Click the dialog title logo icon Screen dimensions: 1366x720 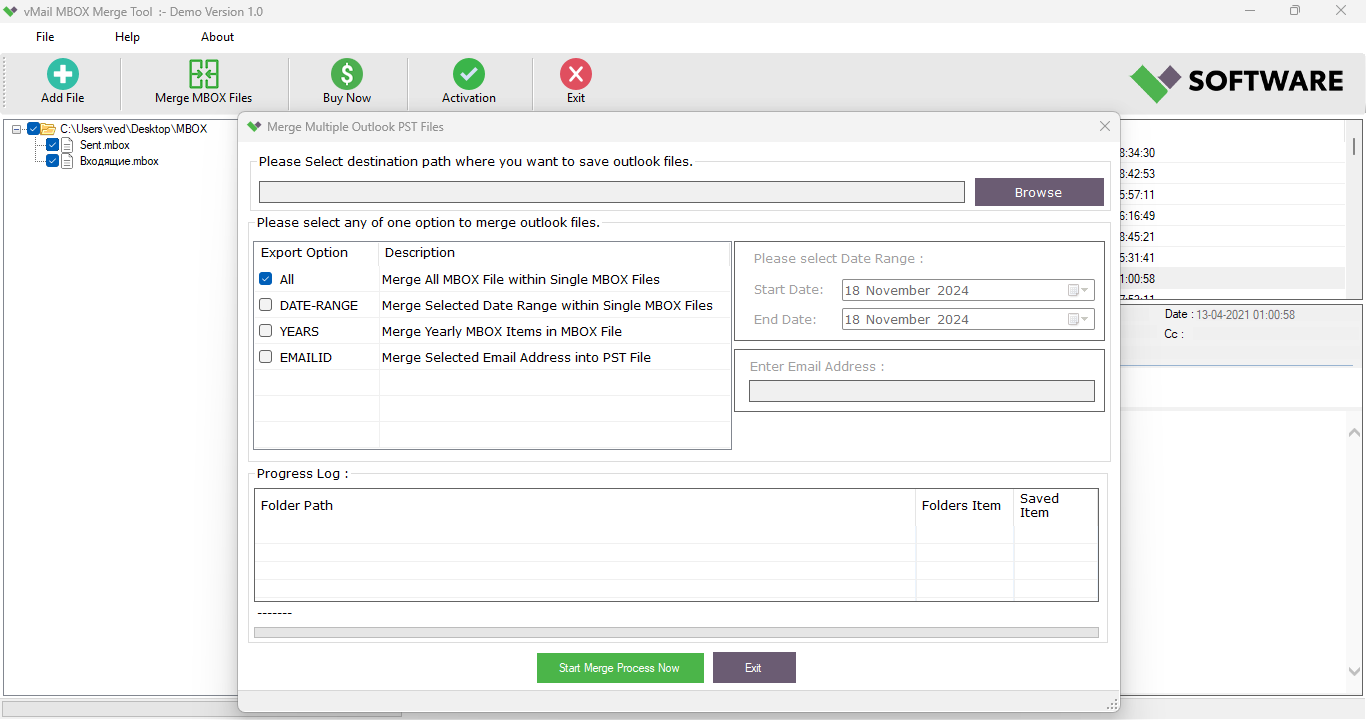pyautogui.click(x=254, y=127)
